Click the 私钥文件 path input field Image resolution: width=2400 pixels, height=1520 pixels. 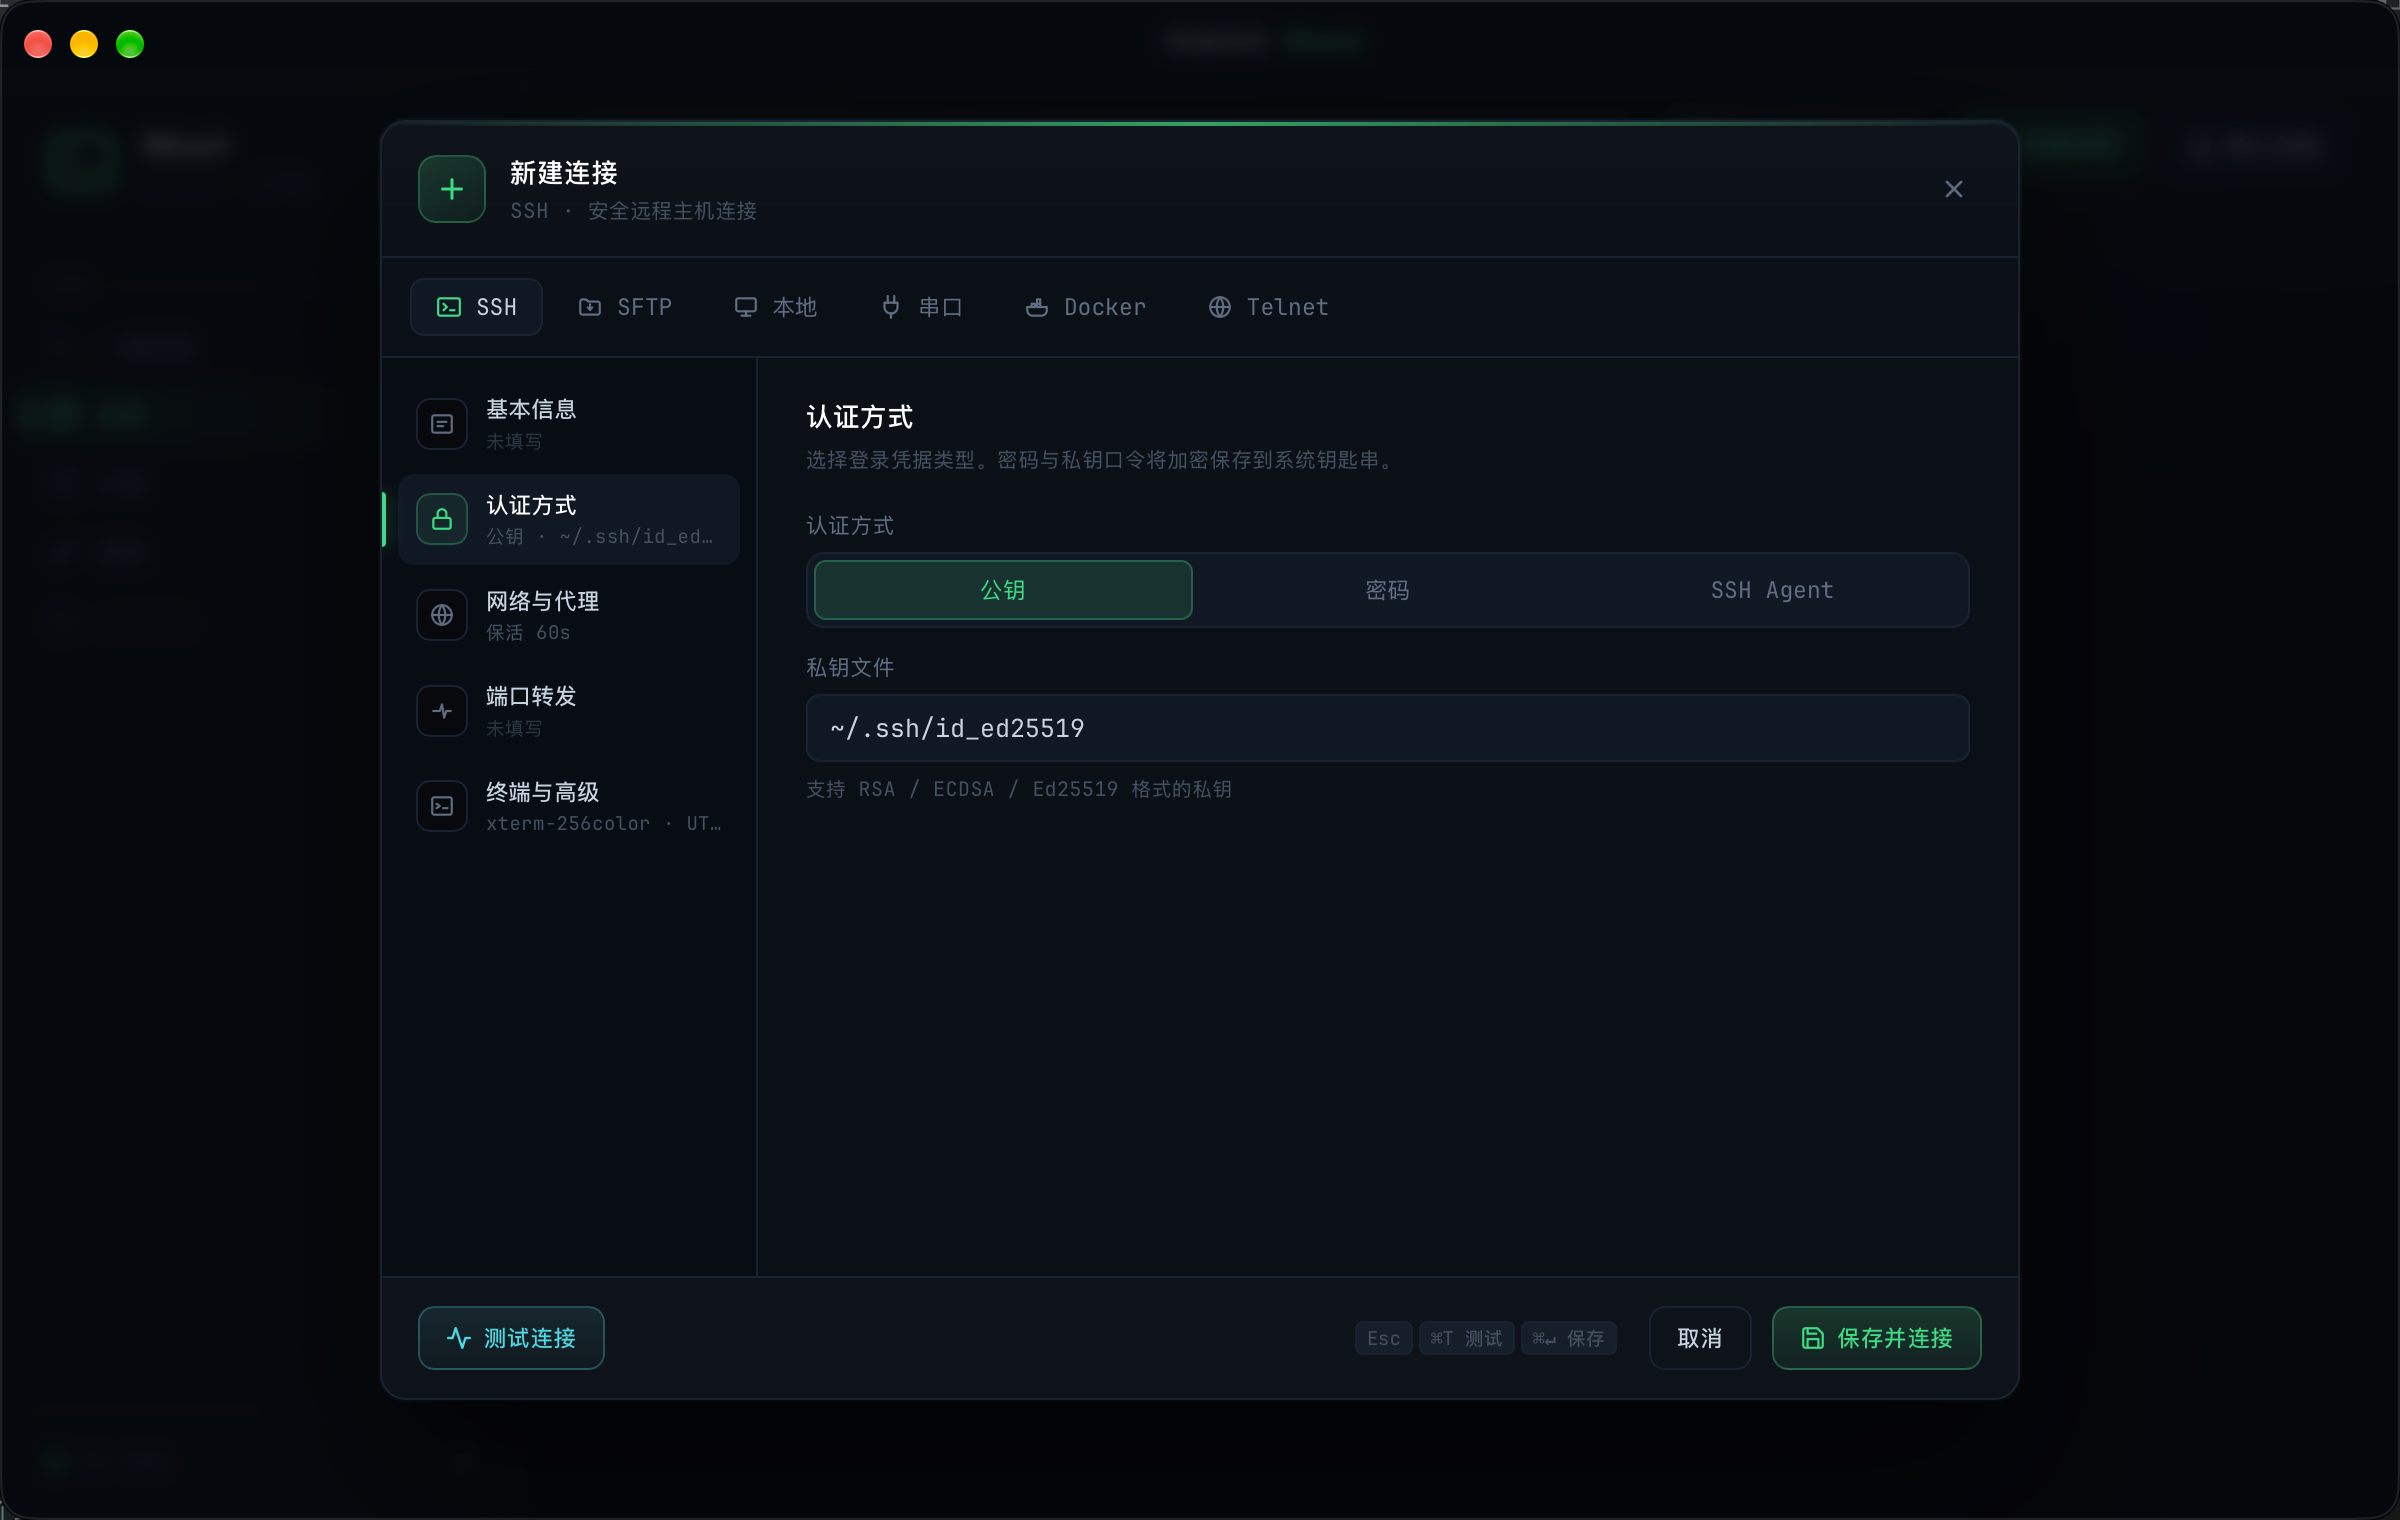(1388, 728)
